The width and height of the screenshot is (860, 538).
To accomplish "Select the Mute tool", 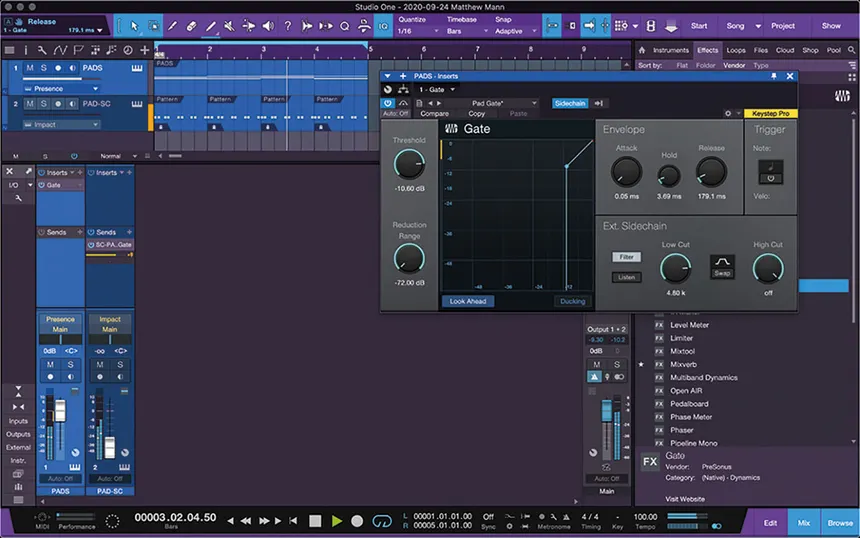I will click(x=229, y=26).
